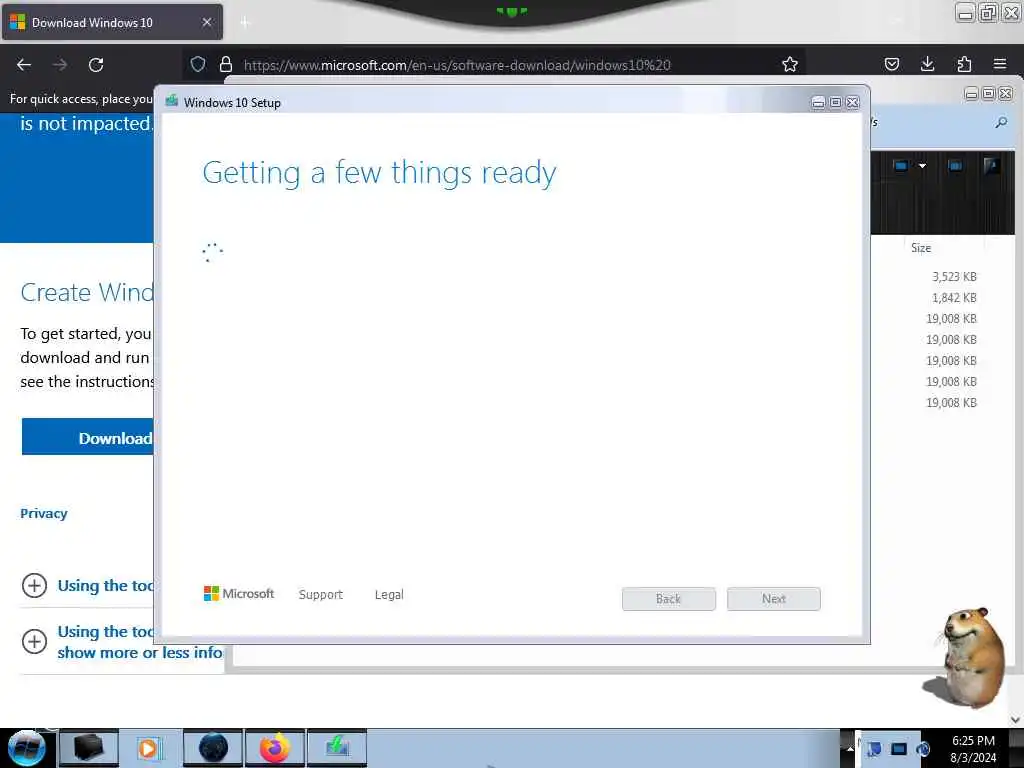Open the black folder taskbar icon

pyautogui.click(x=89, y=748)
